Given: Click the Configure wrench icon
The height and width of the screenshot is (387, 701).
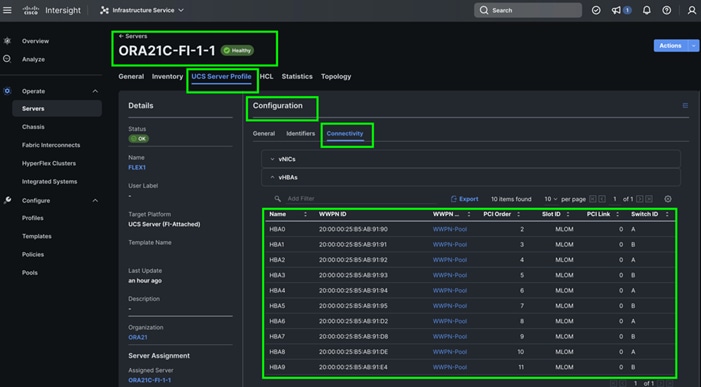Looking at the screenshot, I should click(x=7, y=200).
